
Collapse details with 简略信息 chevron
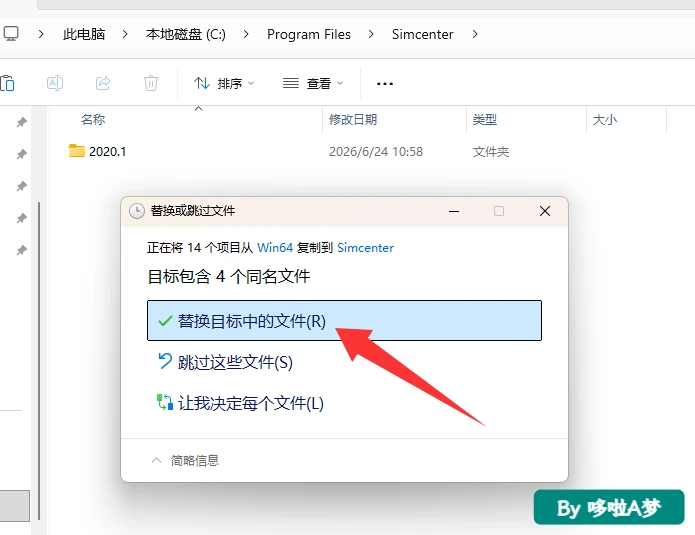tap(156, 460)
